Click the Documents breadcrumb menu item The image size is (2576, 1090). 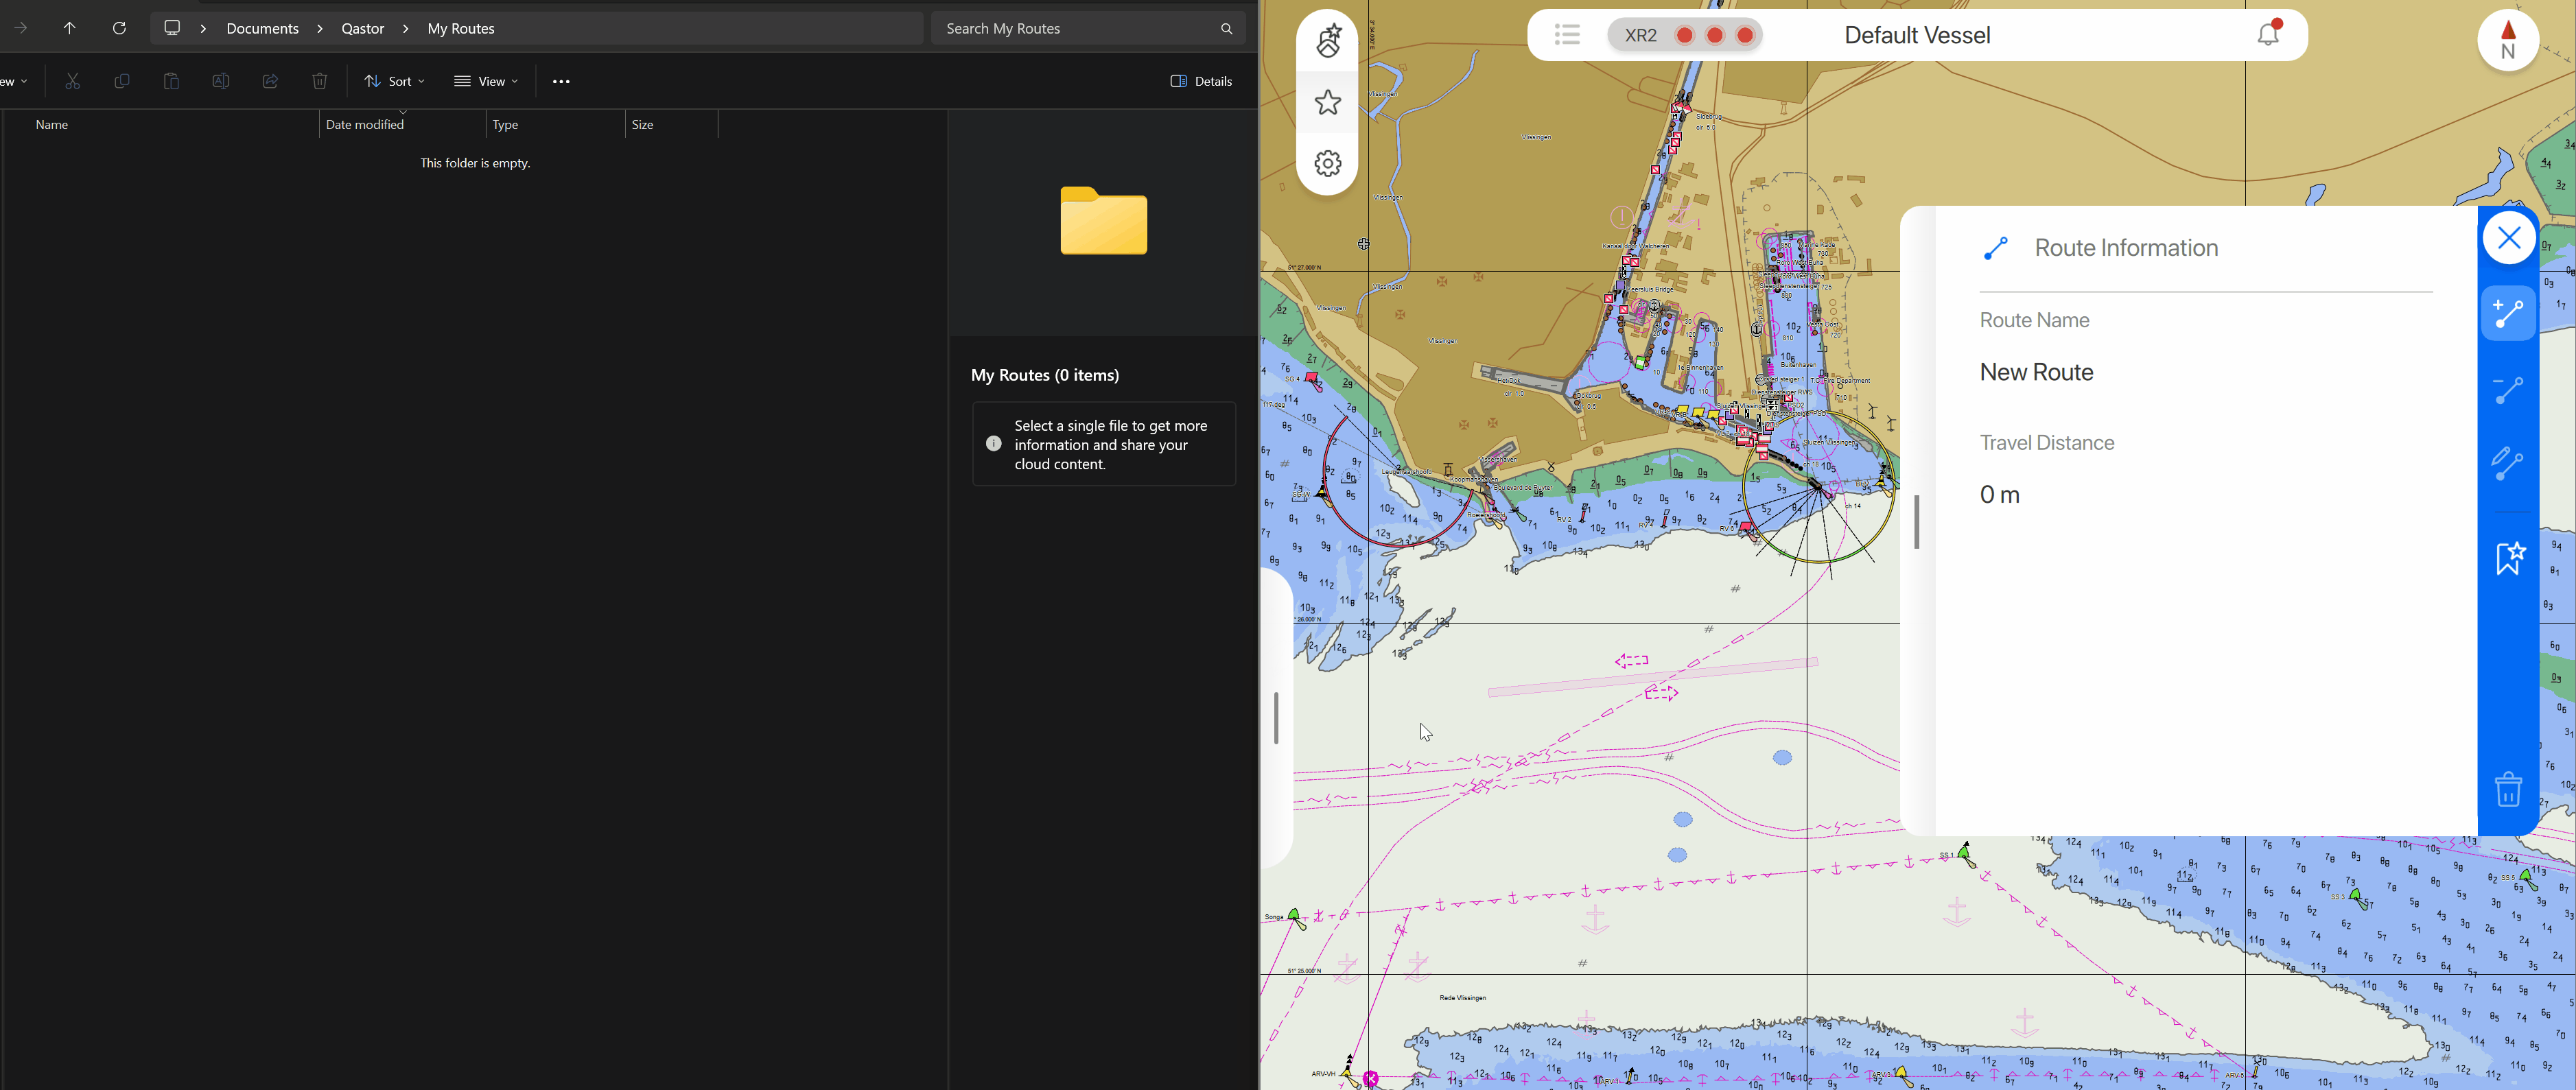click(263, 28)
